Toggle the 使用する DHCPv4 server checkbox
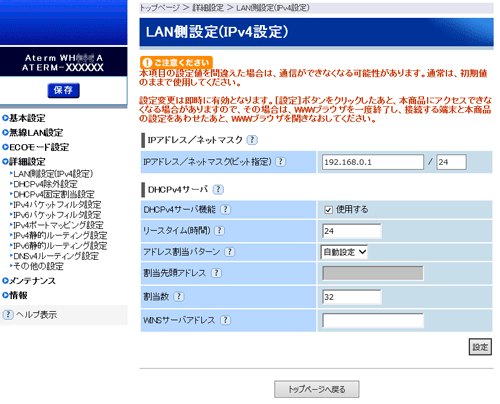Viewport: 500px width, 404px height. pyautogui.click(x=328, y=210)
